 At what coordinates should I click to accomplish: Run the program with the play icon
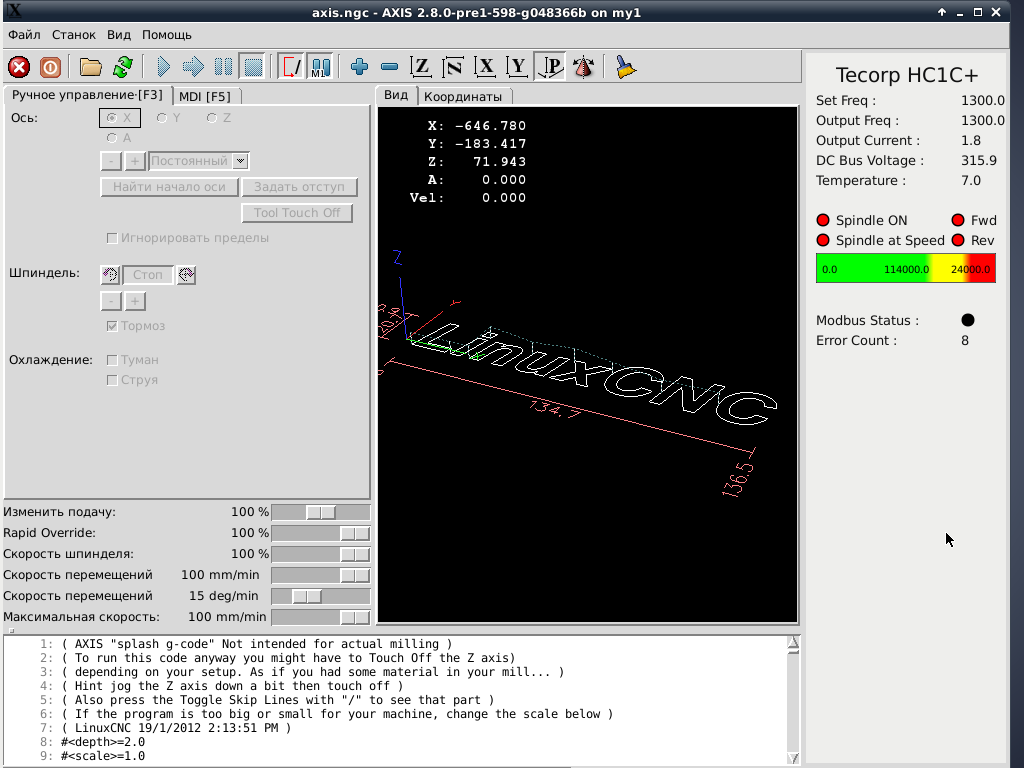click(164, 67)
